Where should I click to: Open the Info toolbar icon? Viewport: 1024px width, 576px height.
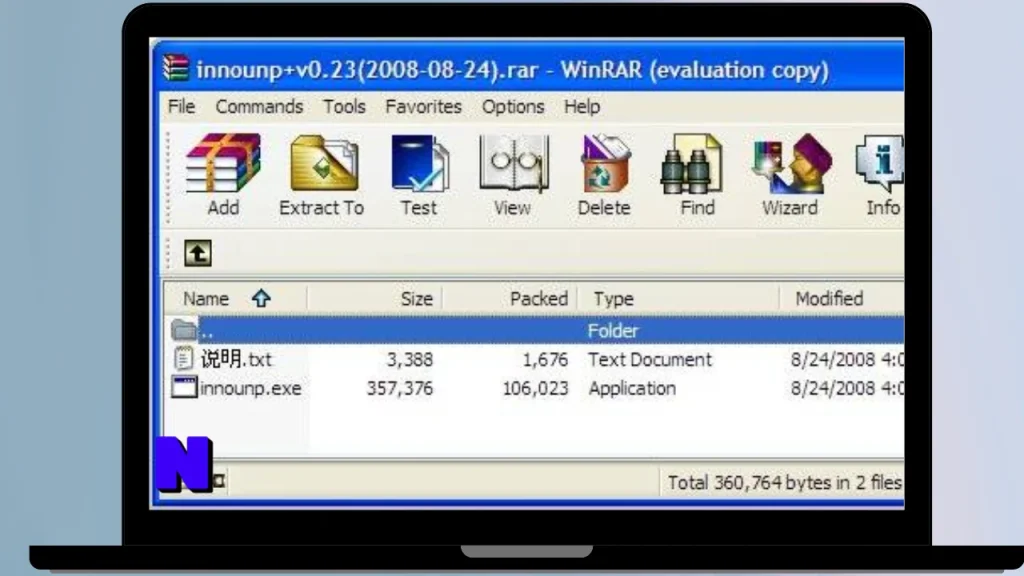[x=880, y=164]
